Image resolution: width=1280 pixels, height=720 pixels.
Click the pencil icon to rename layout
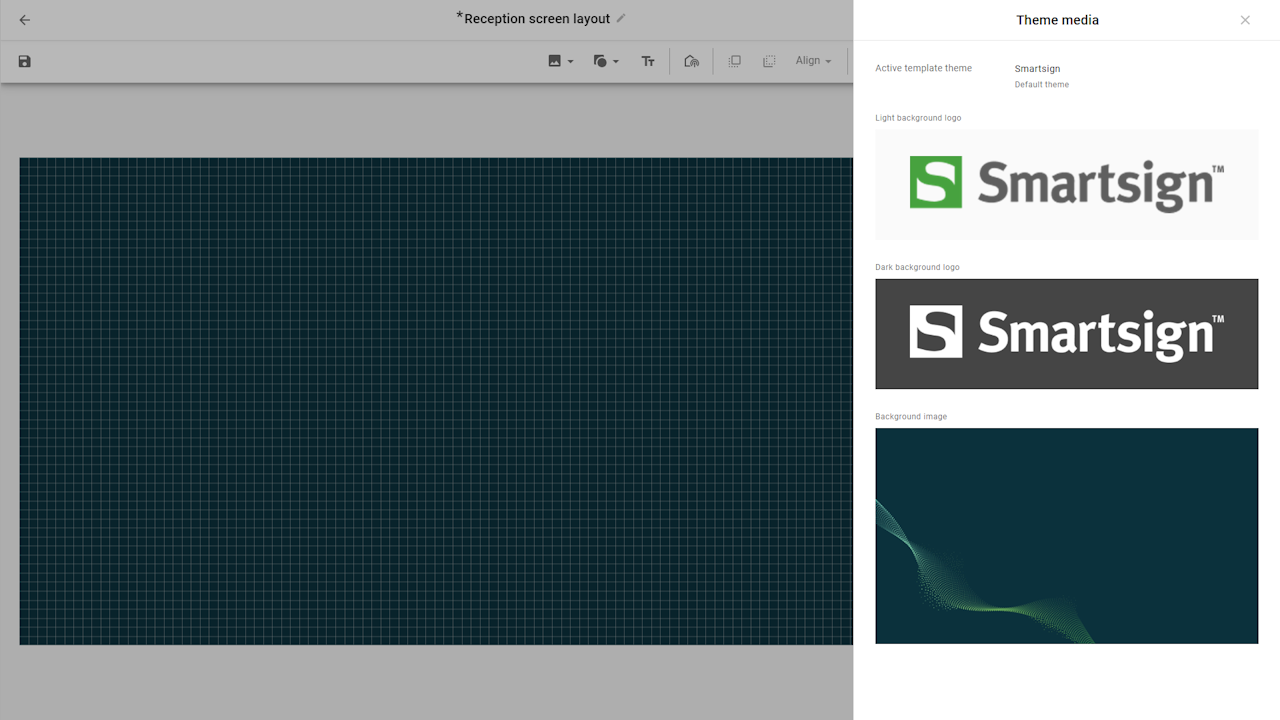[x=621, y=18]
